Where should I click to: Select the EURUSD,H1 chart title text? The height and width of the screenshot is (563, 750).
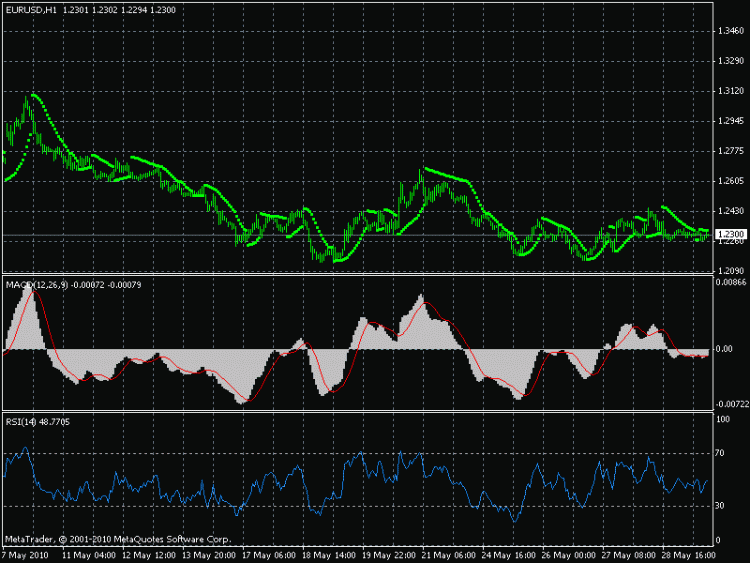click(x=31, y=10)
